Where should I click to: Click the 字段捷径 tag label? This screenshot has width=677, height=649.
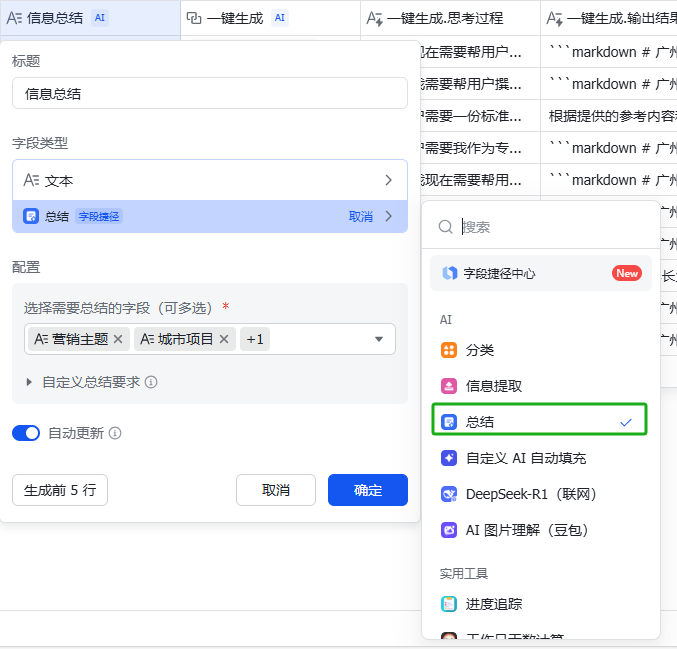pyautogui.click(x=99, y=216)
